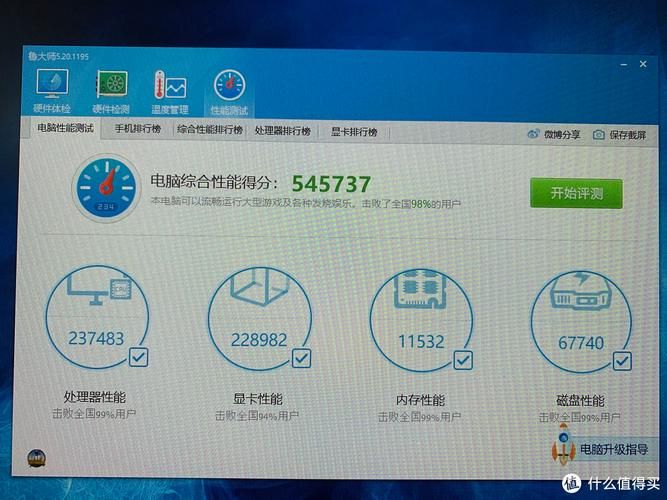
Task: Click the round badge icon at bottom left
Action: (37, 458)
